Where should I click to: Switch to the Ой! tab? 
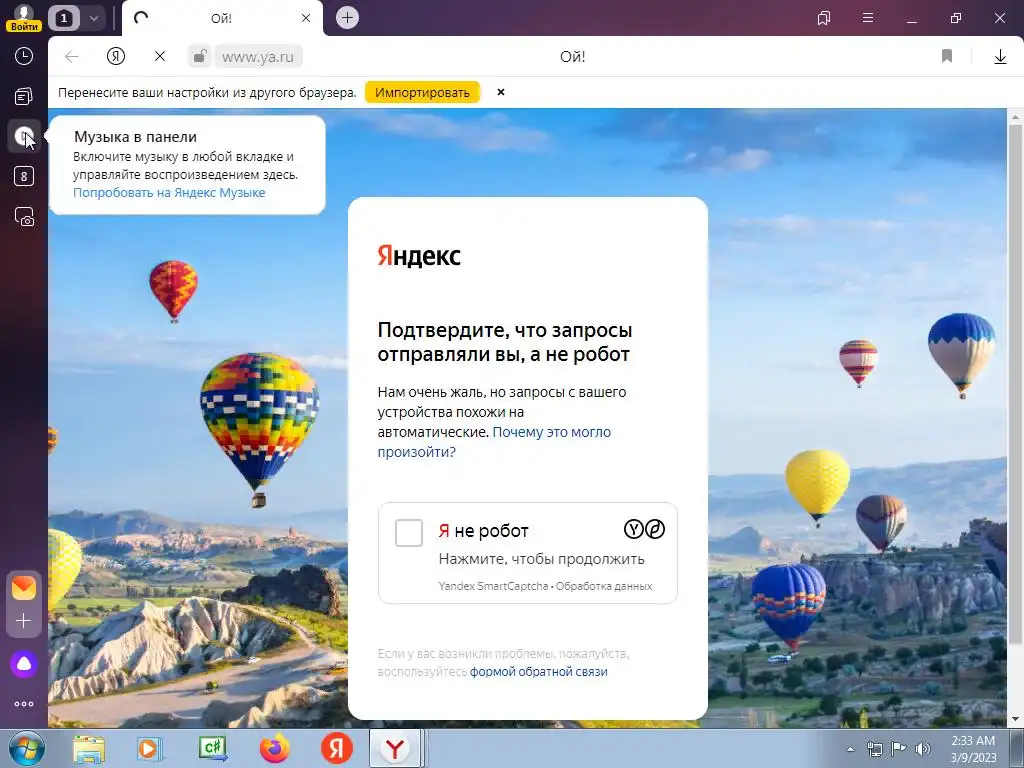pyautogui.click(x=221, y=18)
